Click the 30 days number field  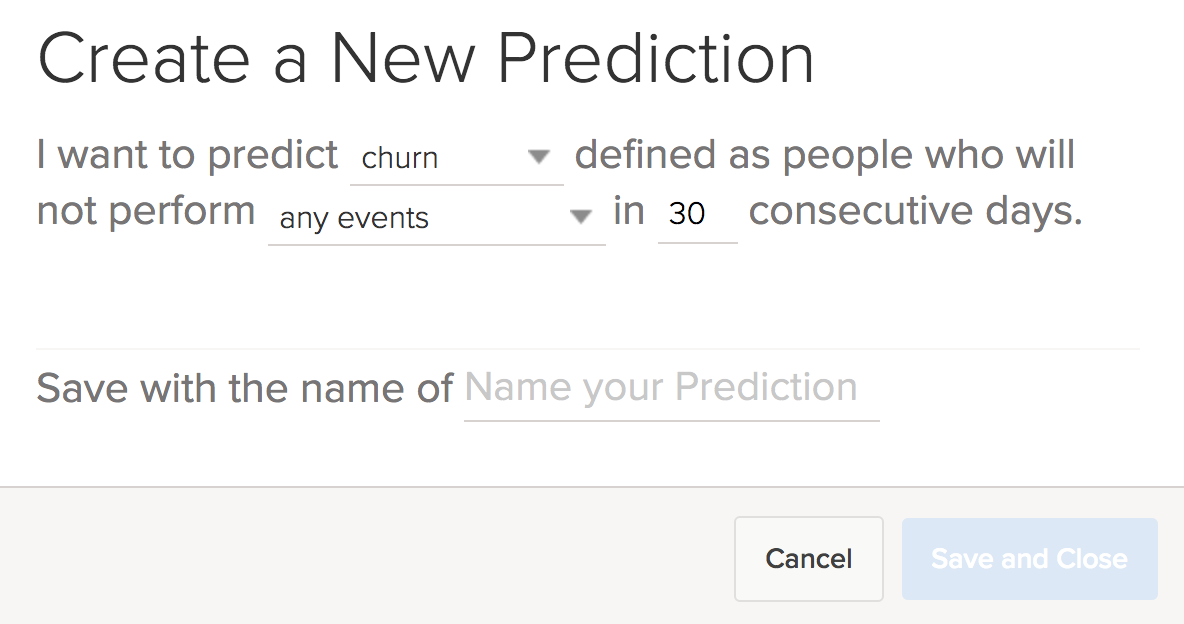[x=696, y=214]
